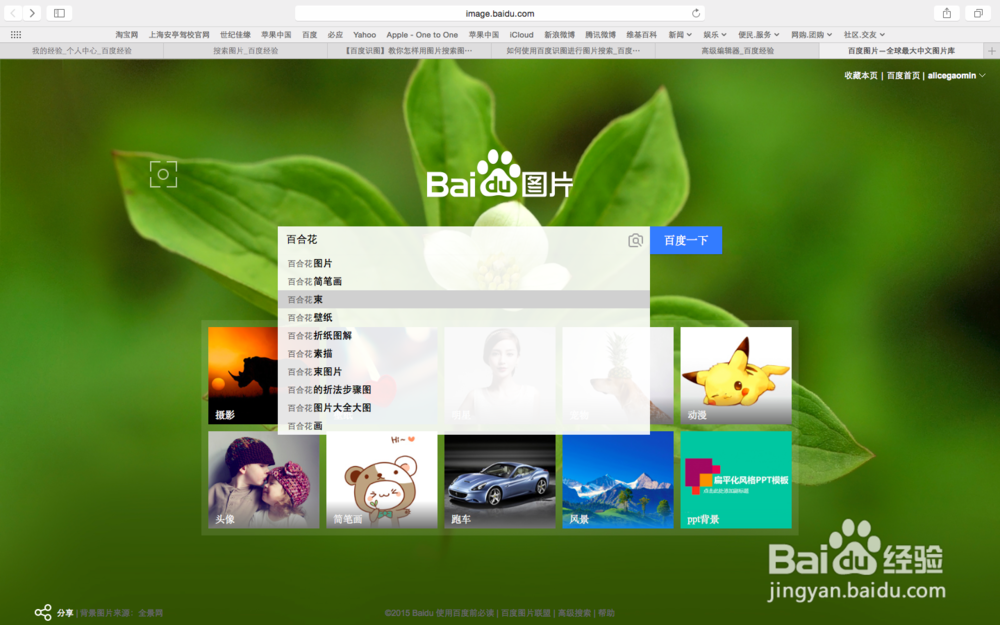
Task: Open the ppt背景 thumbnail
Action: click(736, 480)
